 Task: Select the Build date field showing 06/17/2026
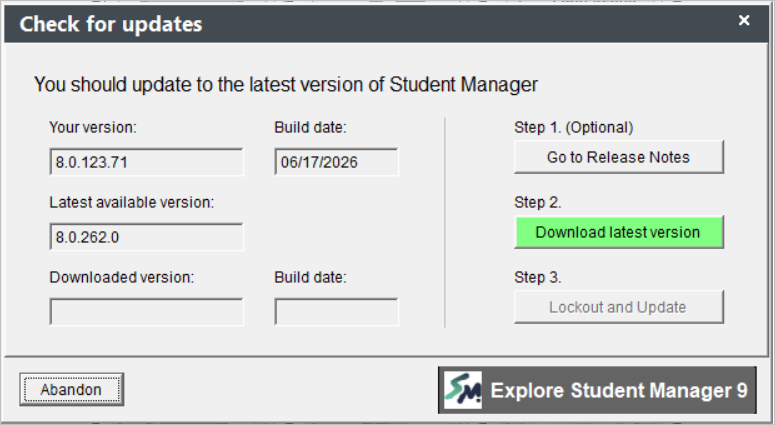pyautogui.click(x=336, y=162)
